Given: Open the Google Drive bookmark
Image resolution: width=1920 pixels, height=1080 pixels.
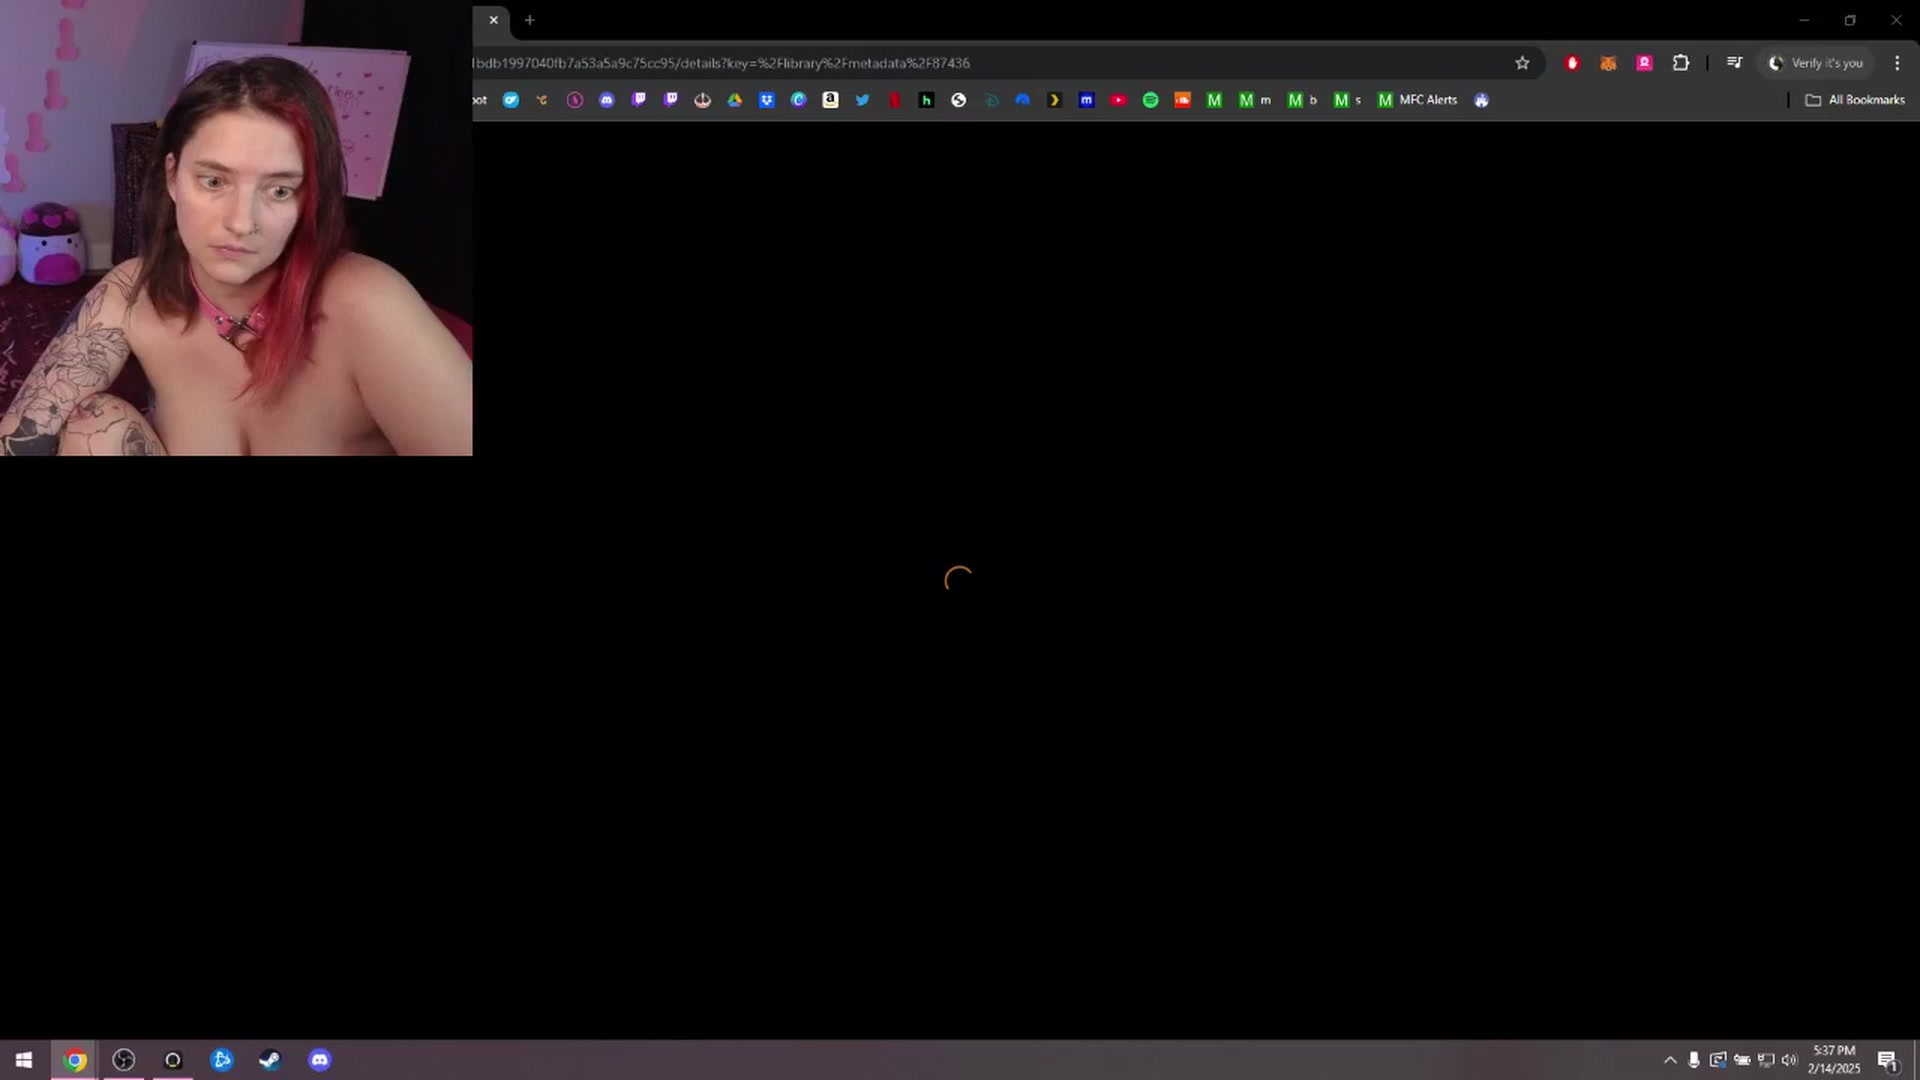Looking at the screenshot, I should tap(734, 100).
